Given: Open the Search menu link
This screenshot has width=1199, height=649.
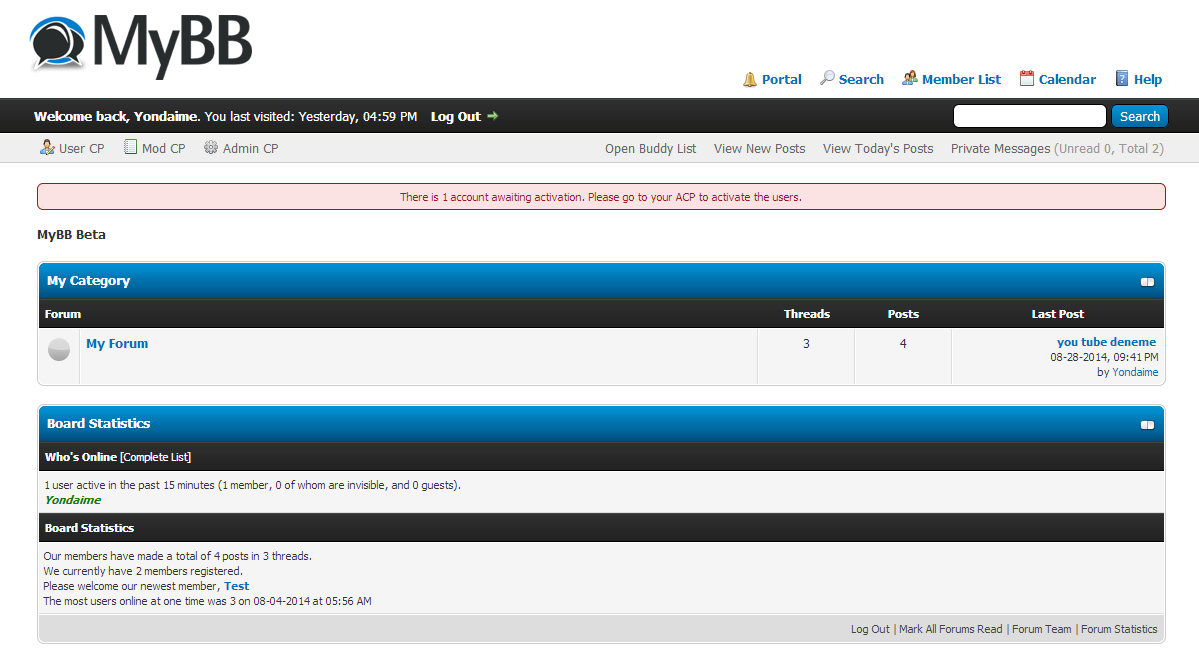Looking at the screenshot, I should [x=861, y=80].
